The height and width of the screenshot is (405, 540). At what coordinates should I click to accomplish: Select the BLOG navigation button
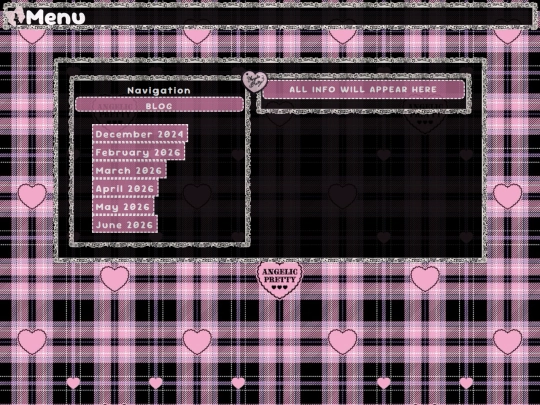[x=159, y=105]
